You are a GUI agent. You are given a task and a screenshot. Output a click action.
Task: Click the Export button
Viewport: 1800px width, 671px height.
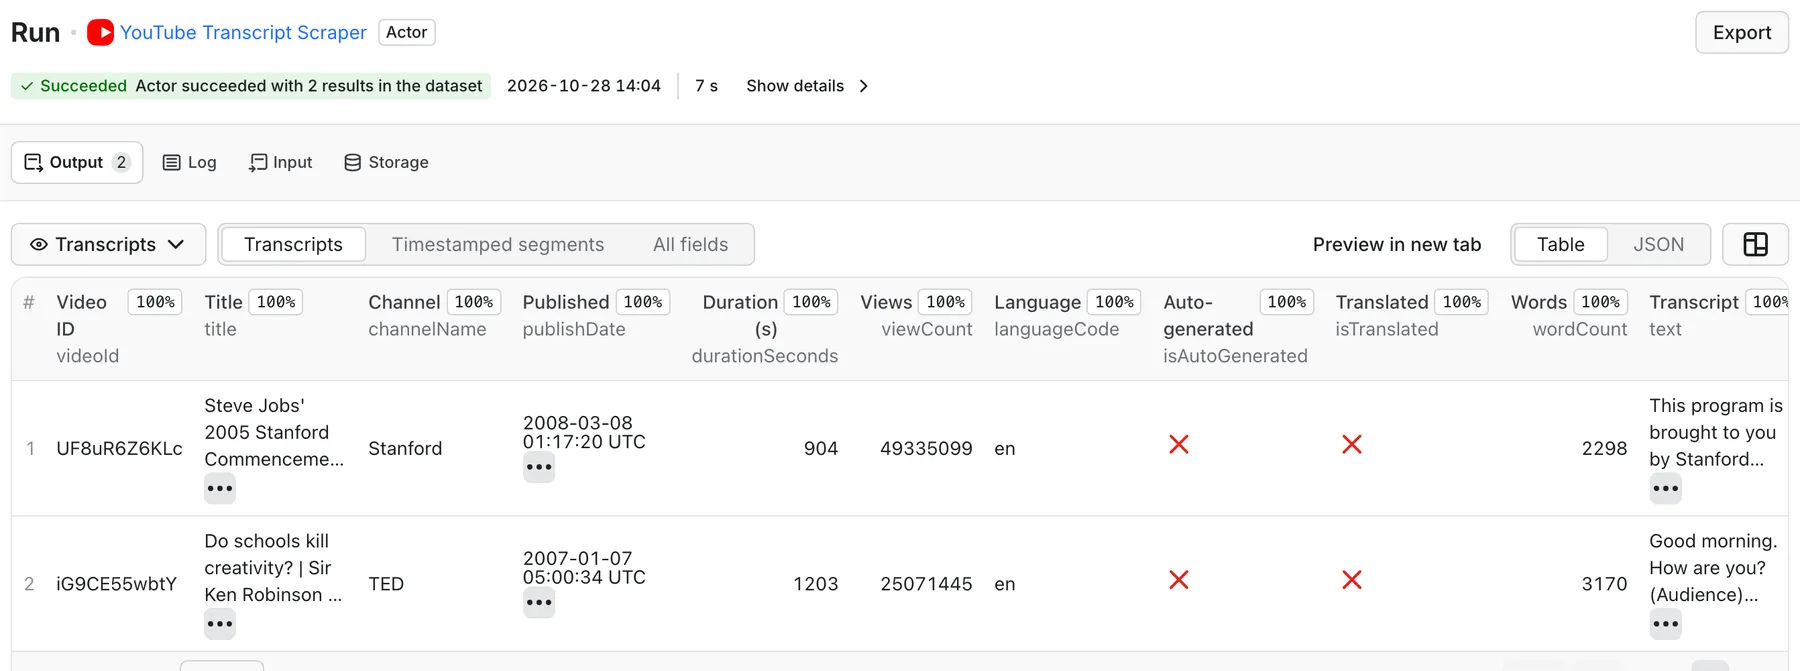point(1741,32)
